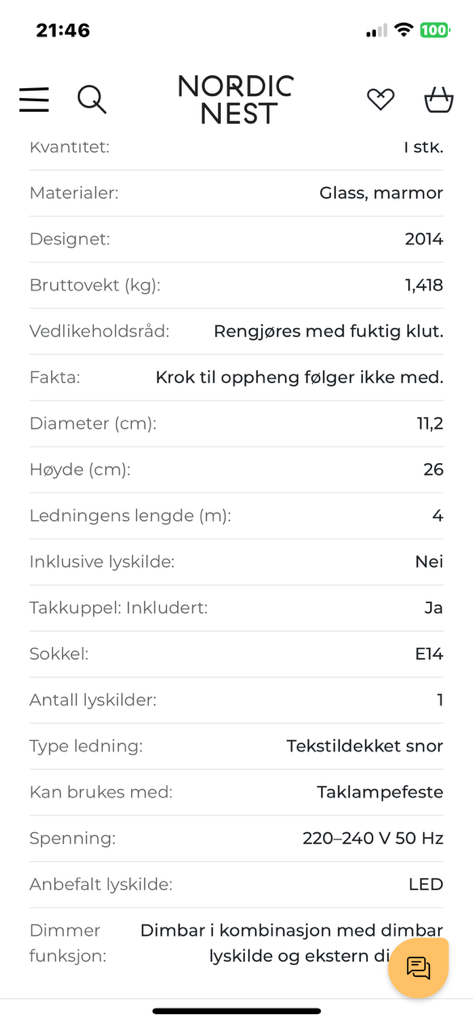Tap the iOS home indicator bar
Screen dimensions: 473x1024
click(x=236, y=1011)
